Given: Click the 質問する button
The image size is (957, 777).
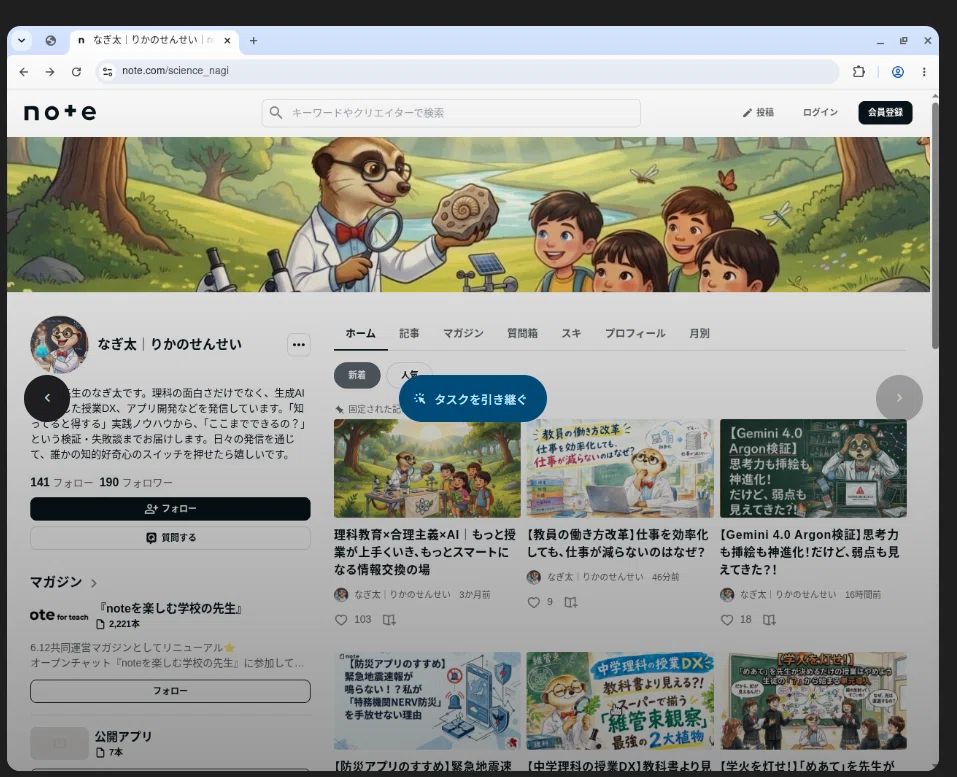Looking at the screenshot, I should 170,538.
